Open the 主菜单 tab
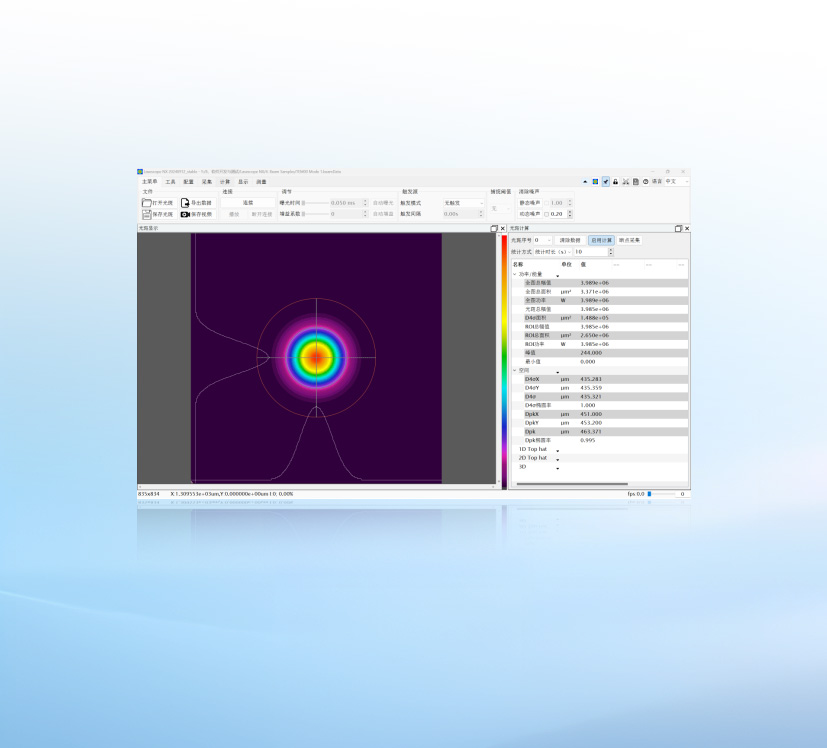This screenshot has height=748, width=827. click(150, 181)
